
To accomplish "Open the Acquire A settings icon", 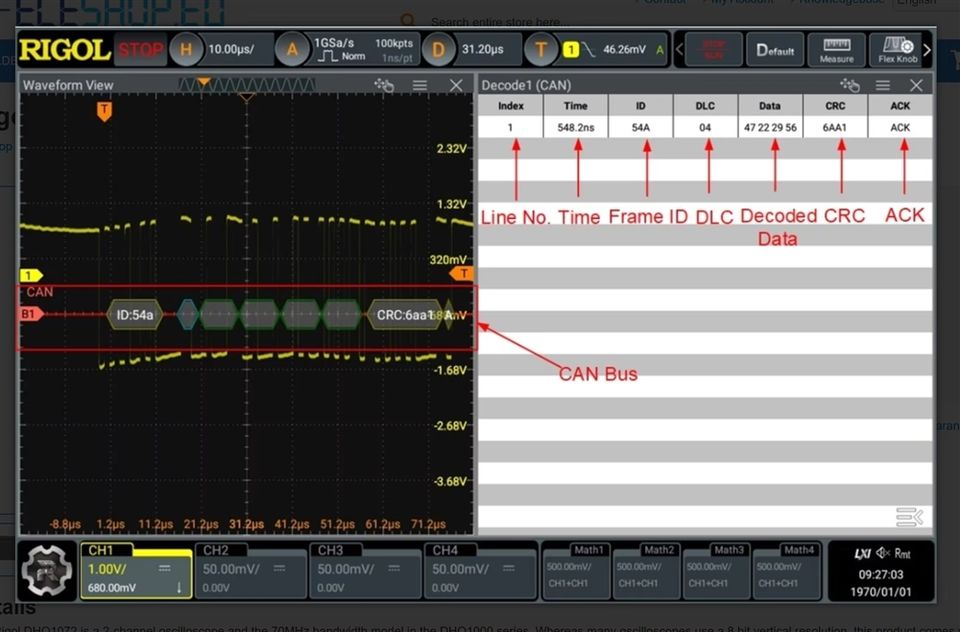I will click(292, 50).
